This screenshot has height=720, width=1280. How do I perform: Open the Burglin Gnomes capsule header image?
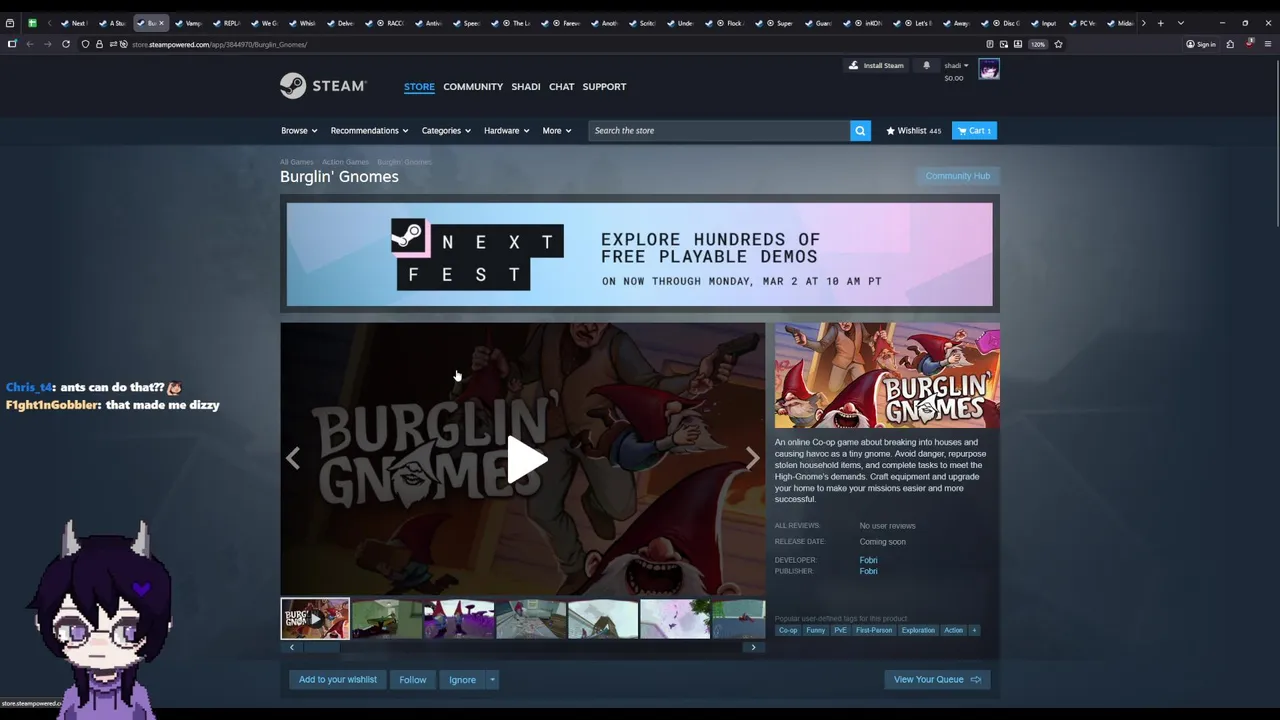tap(887, 375)
